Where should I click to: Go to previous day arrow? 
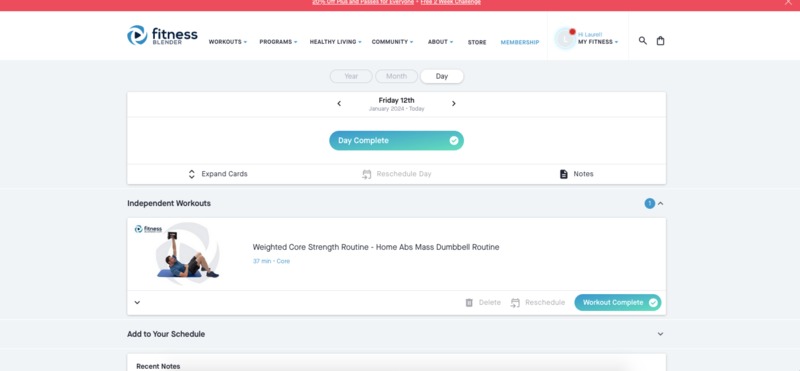tap(339, 104)
